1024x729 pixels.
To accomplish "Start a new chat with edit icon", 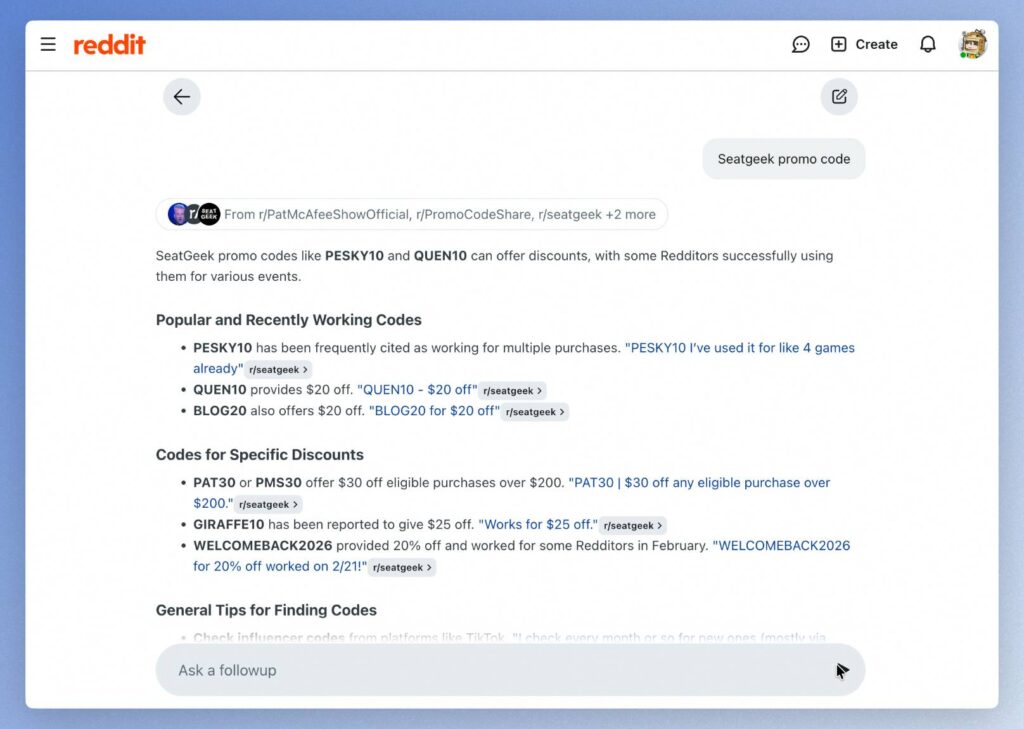I will (x=839, y=97).
